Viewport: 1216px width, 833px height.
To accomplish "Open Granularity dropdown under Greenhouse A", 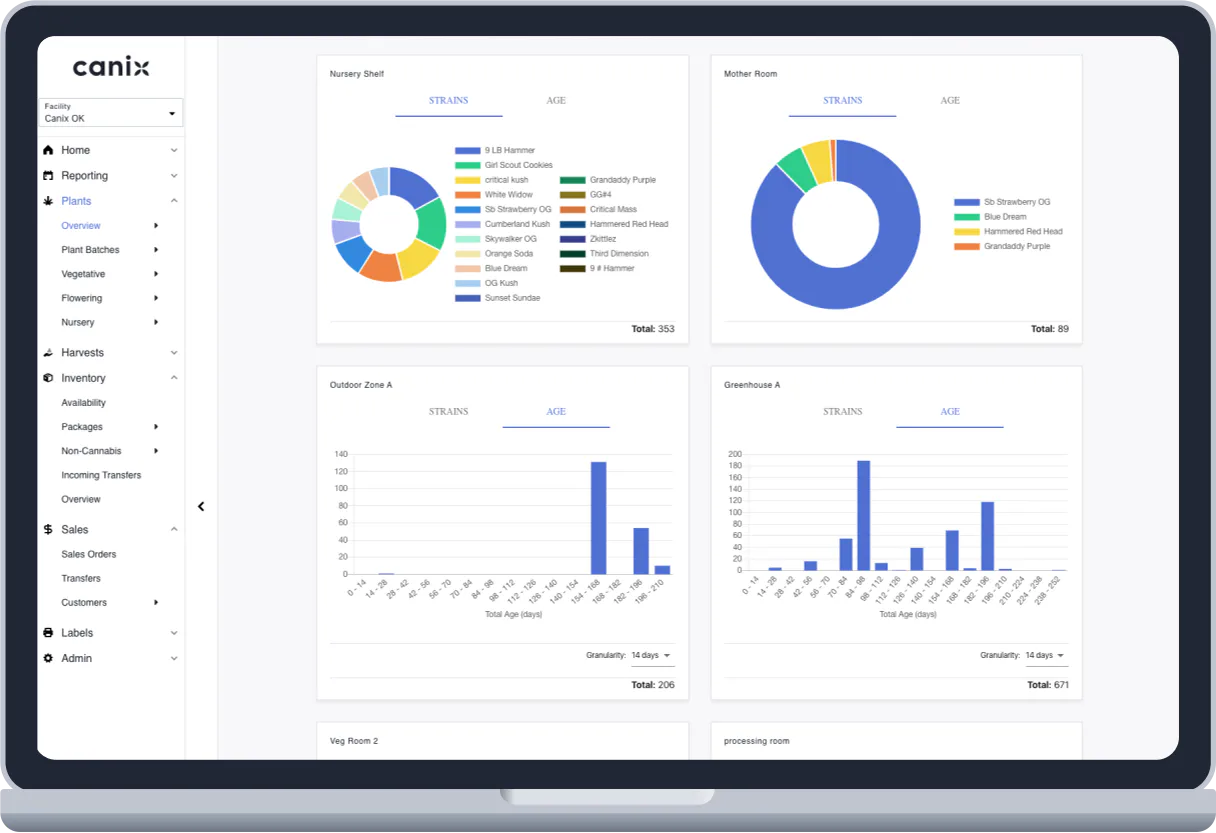I will point(1046,656).
